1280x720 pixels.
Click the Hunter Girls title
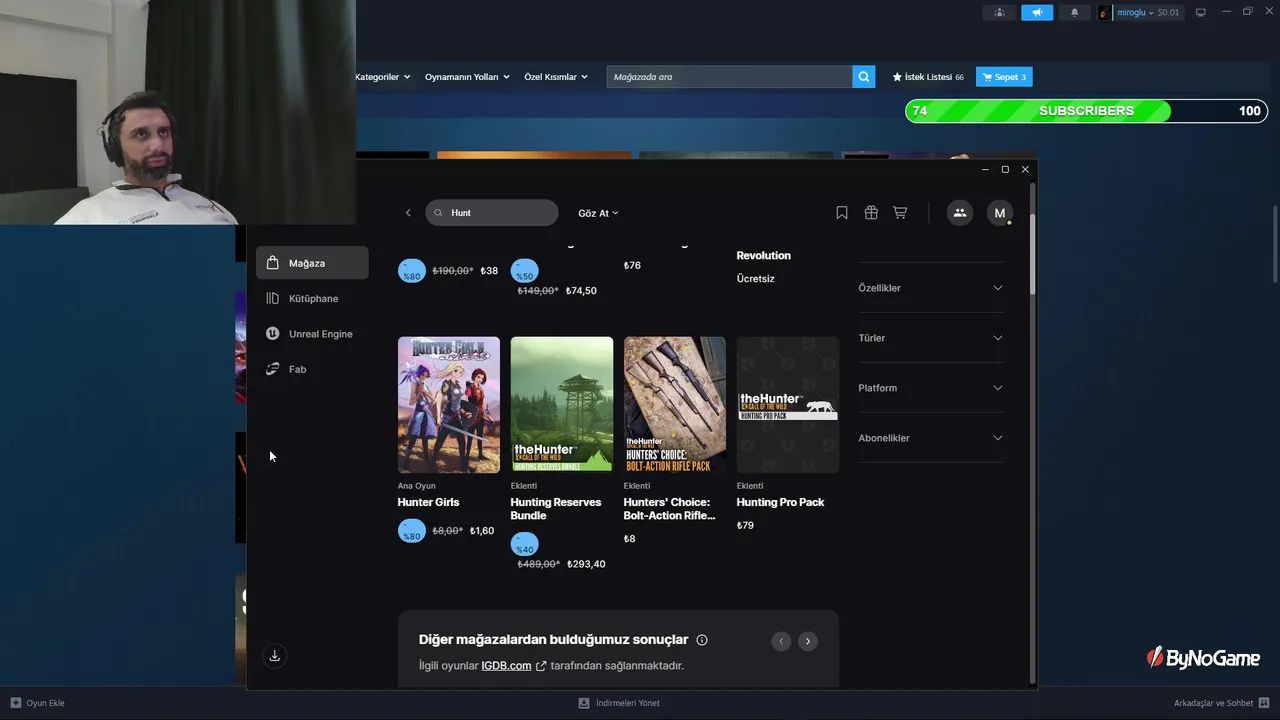[428, 502]
